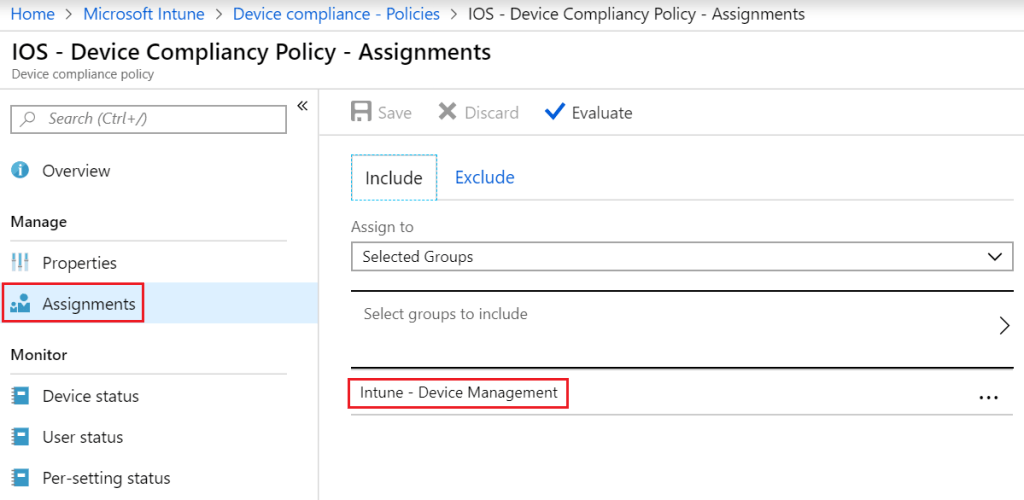Click the Save floppy disk icon

[361, 112]
